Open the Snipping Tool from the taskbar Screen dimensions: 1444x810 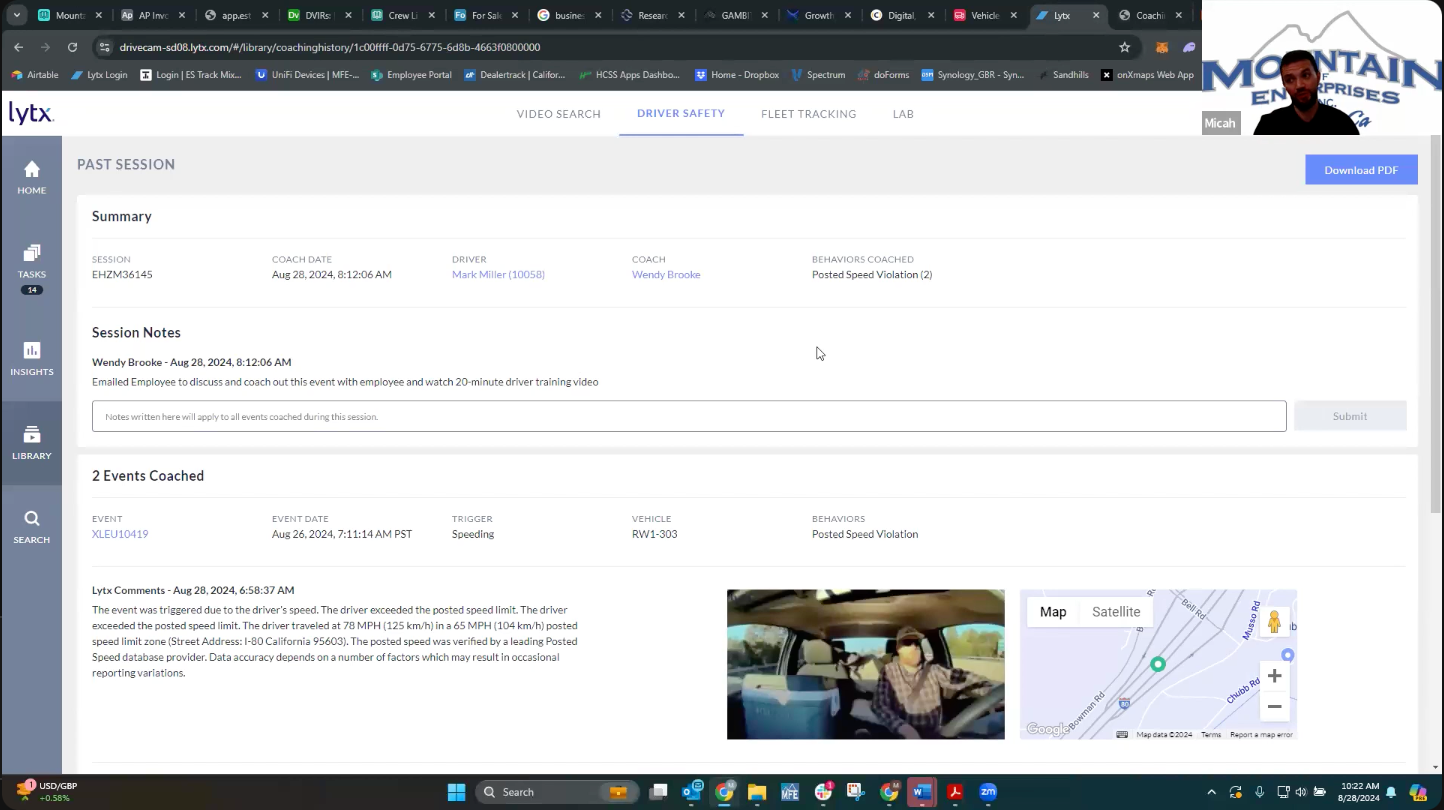pos(856,792)
